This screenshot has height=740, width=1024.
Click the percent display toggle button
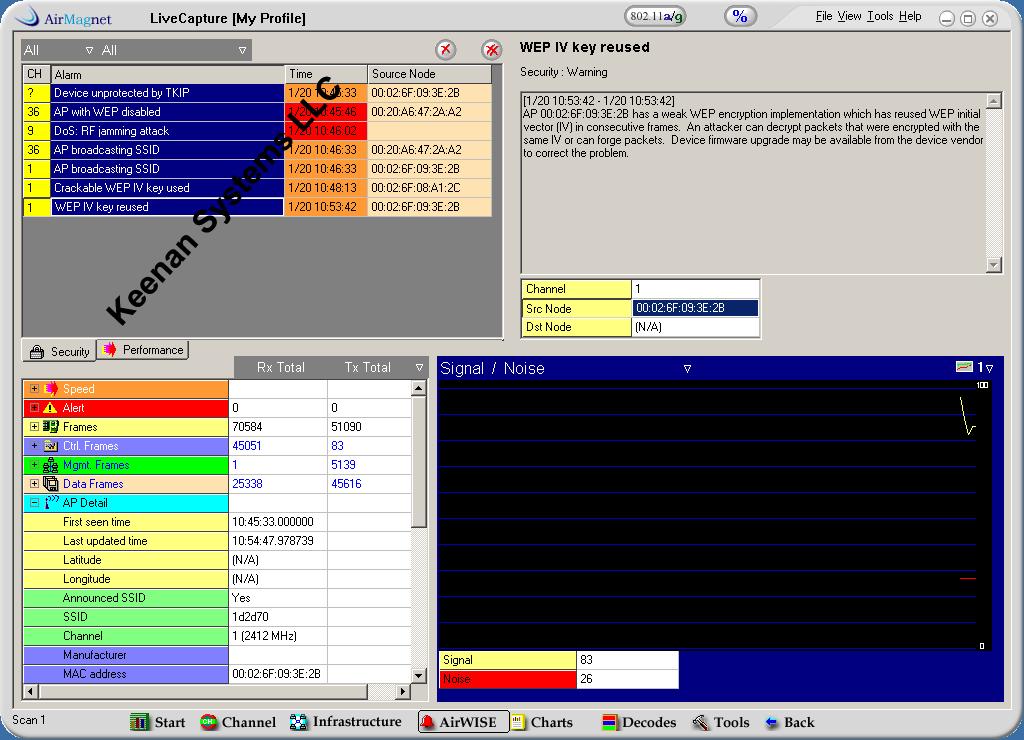740,16
